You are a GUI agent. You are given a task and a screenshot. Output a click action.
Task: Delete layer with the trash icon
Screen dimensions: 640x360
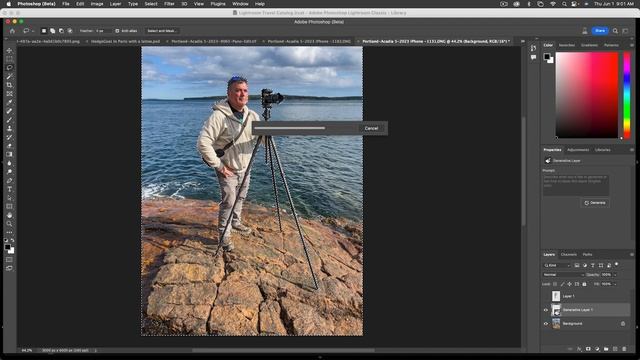[624, 349]
